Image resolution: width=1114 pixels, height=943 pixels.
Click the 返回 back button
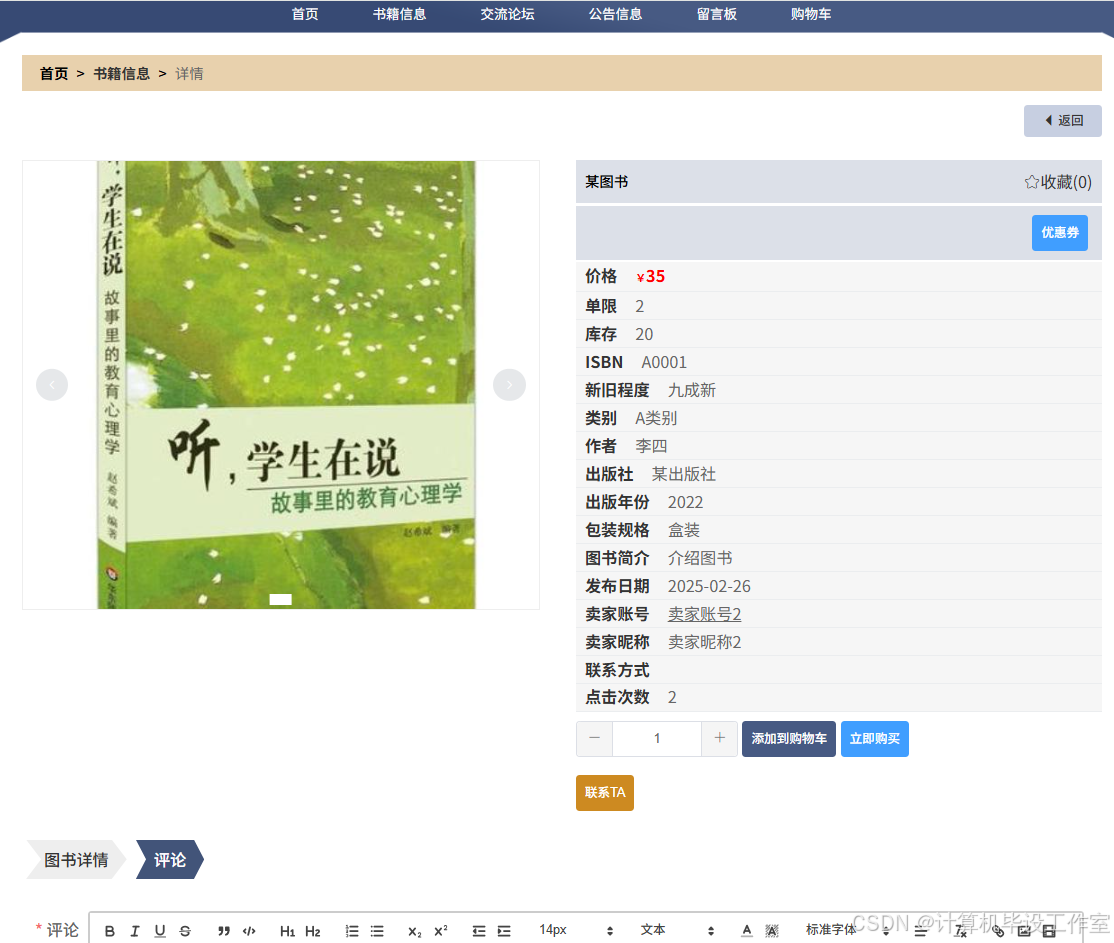coord(1063,121)
